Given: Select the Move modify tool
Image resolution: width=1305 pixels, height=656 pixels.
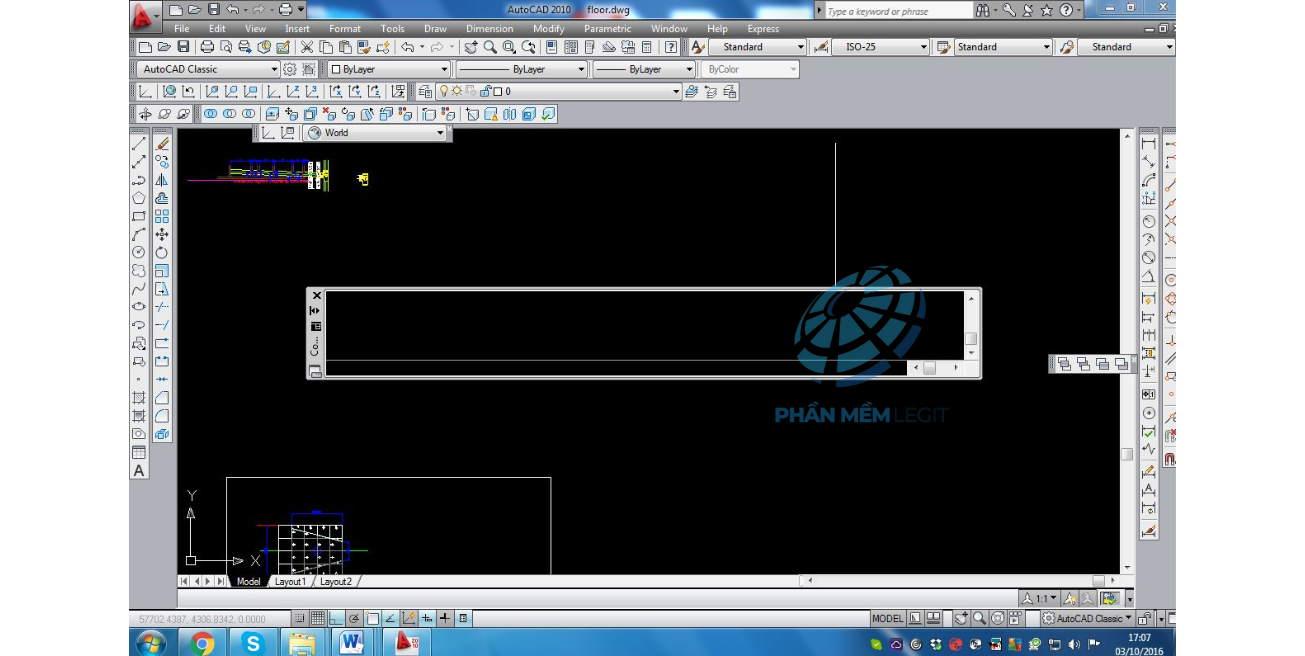Looking at the screenshot, I should pos(162,234).
